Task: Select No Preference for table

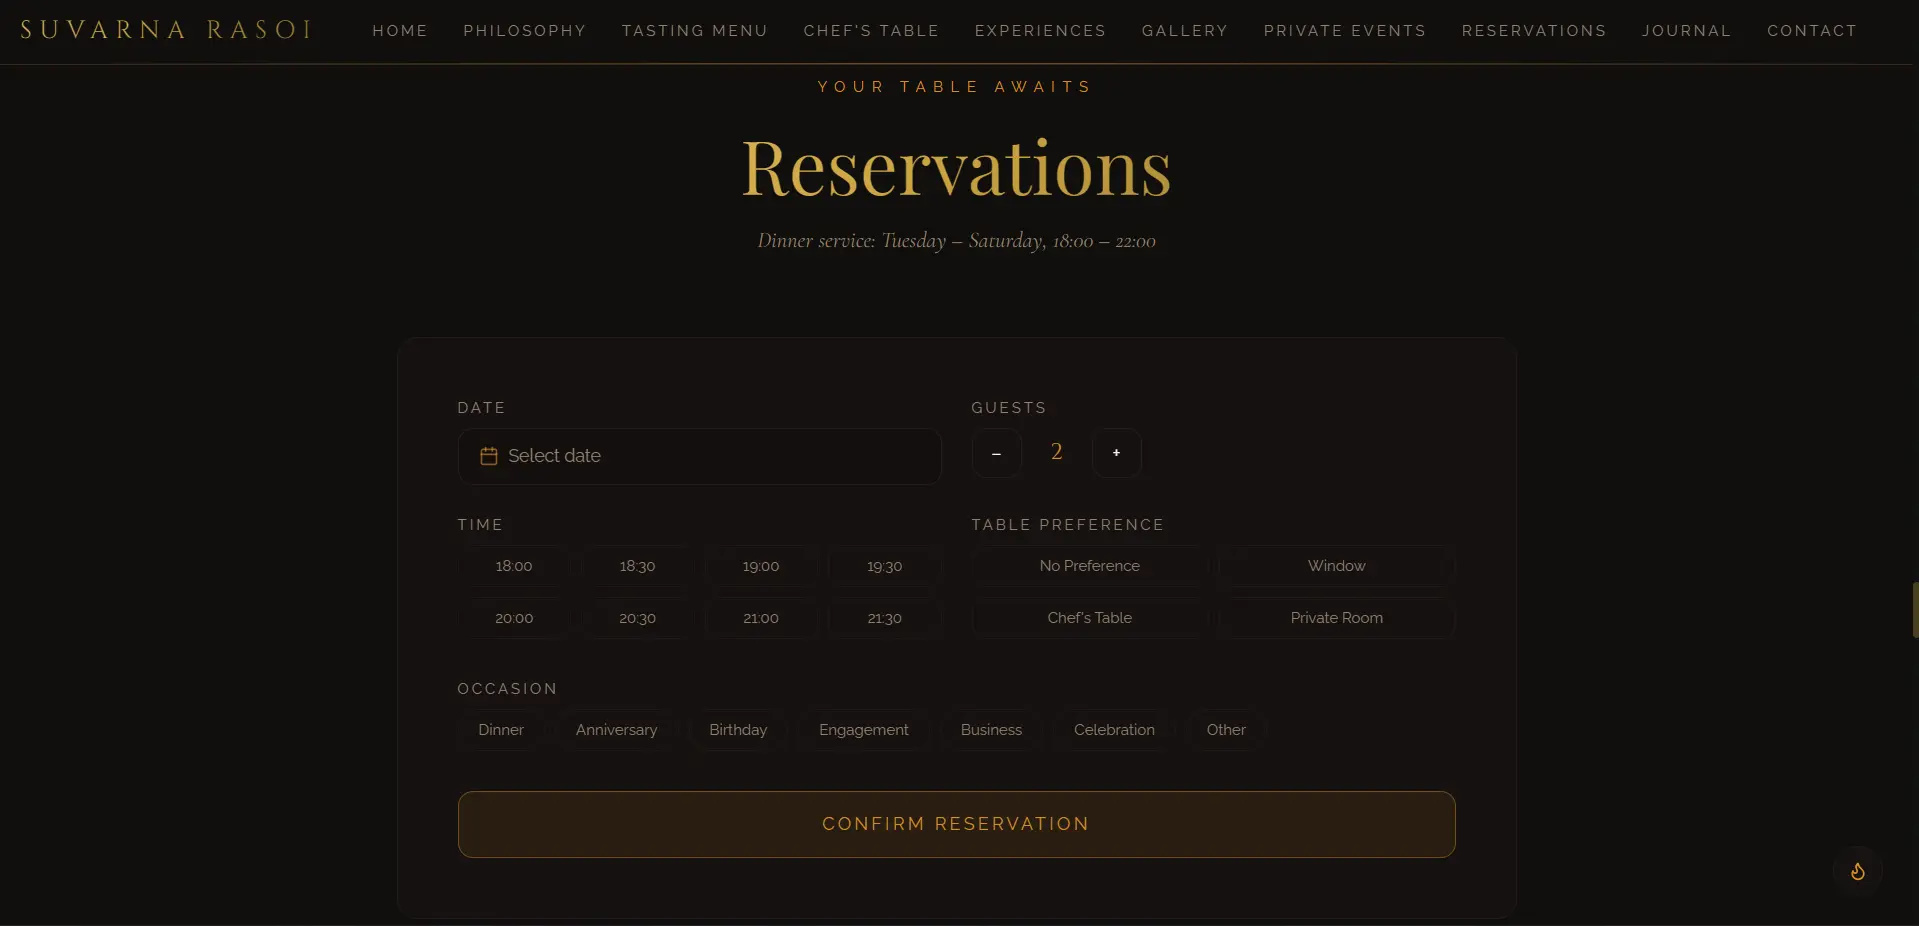Action: [1089, 566]
